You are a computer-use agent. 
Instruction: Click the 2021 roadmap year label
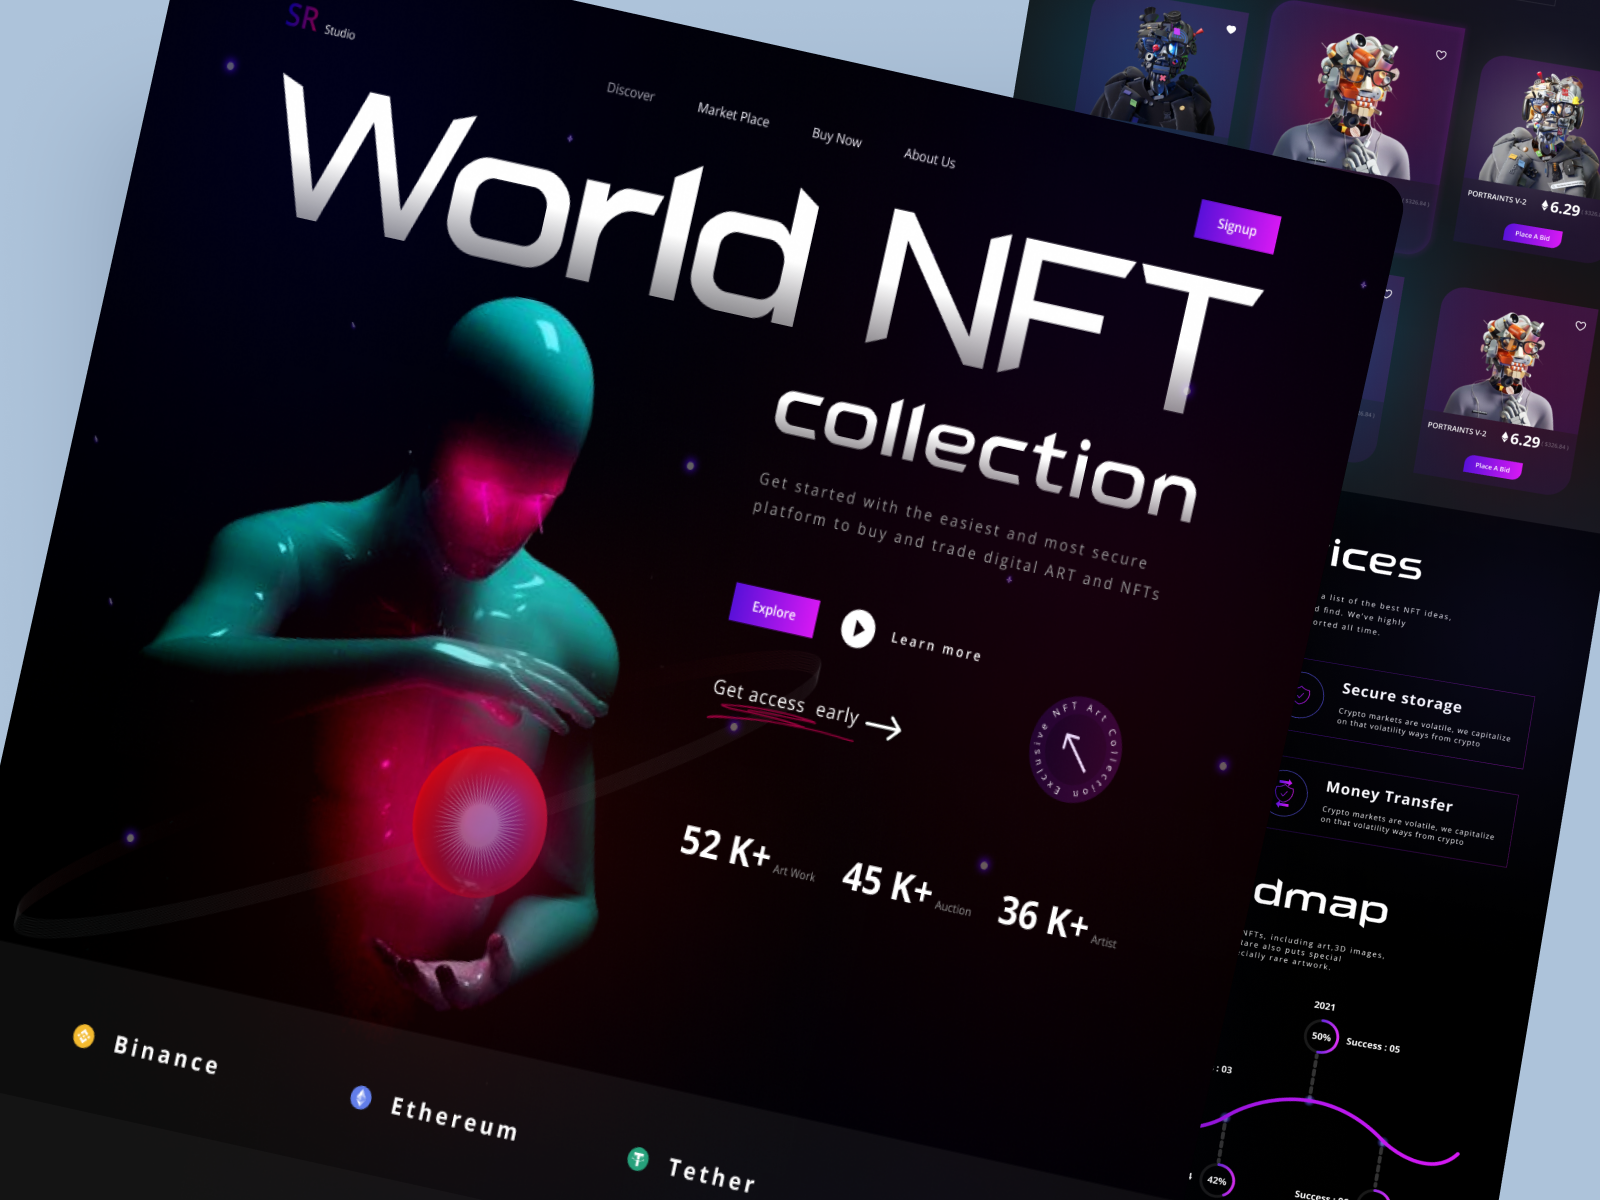point(1324,1006)
